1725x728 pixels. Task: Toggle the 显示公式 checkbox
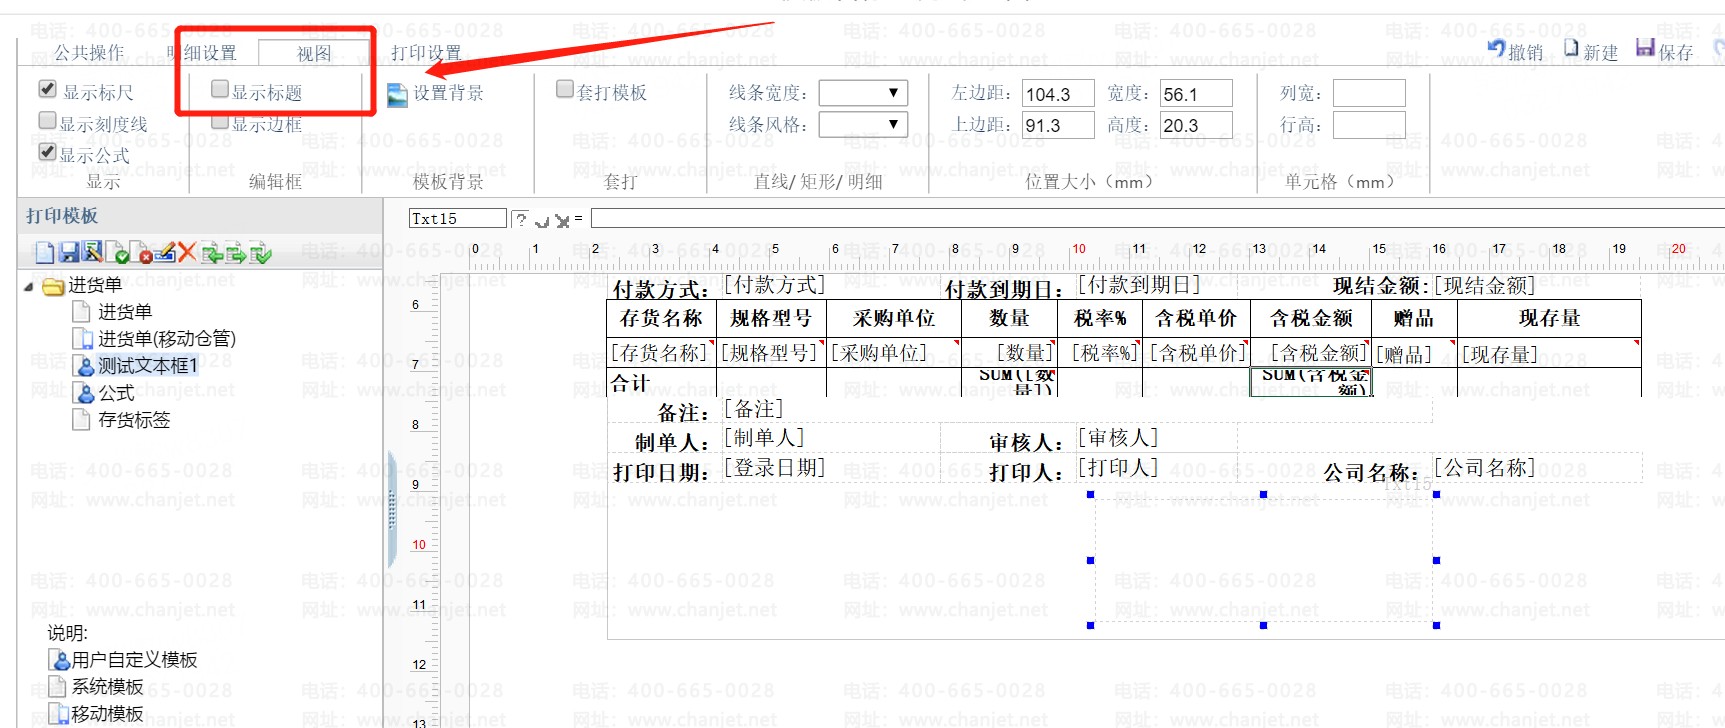tap(47, 152)
